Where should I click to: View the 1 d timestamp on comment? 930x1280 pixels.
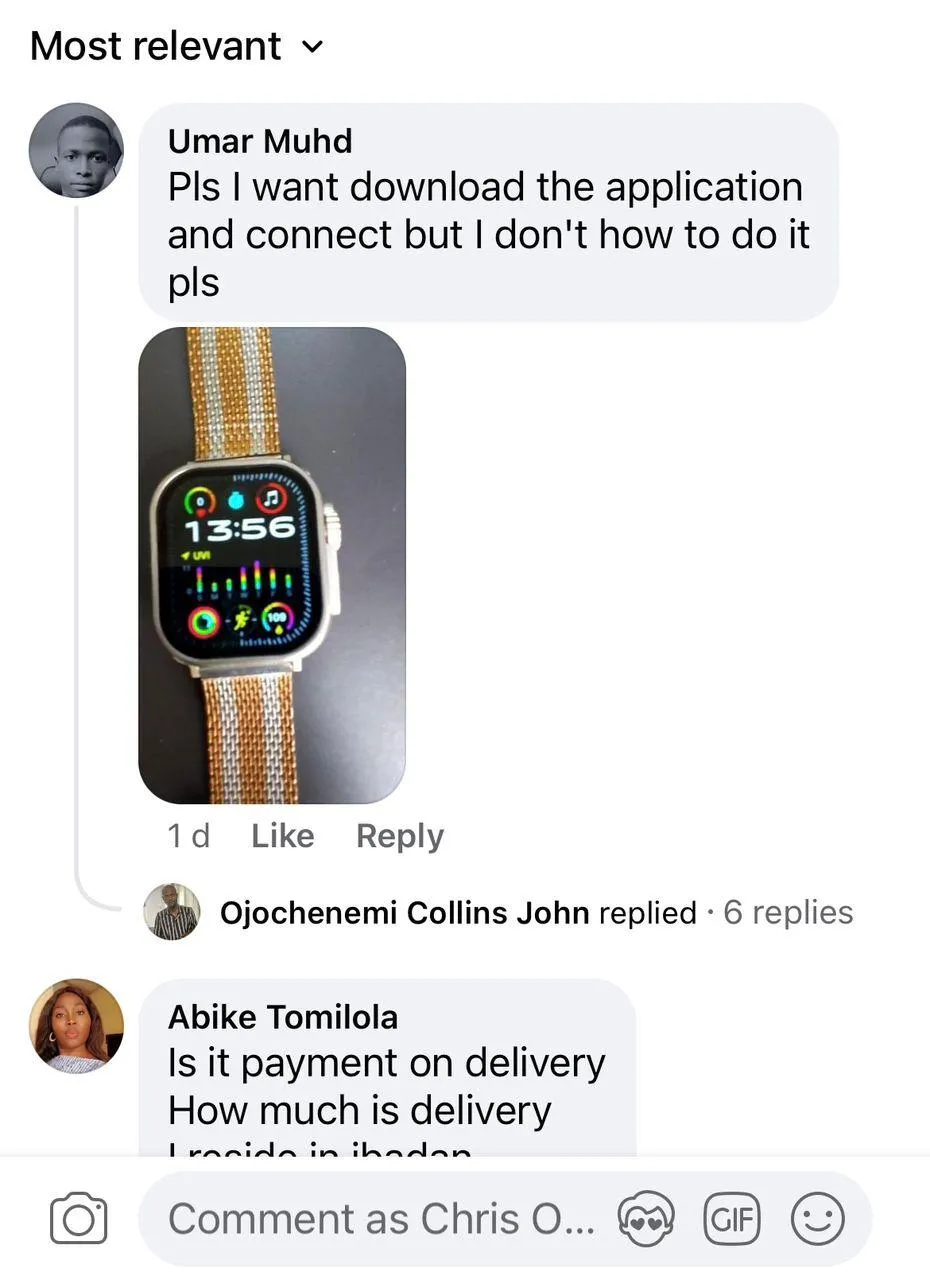click(x=188, y=836)
